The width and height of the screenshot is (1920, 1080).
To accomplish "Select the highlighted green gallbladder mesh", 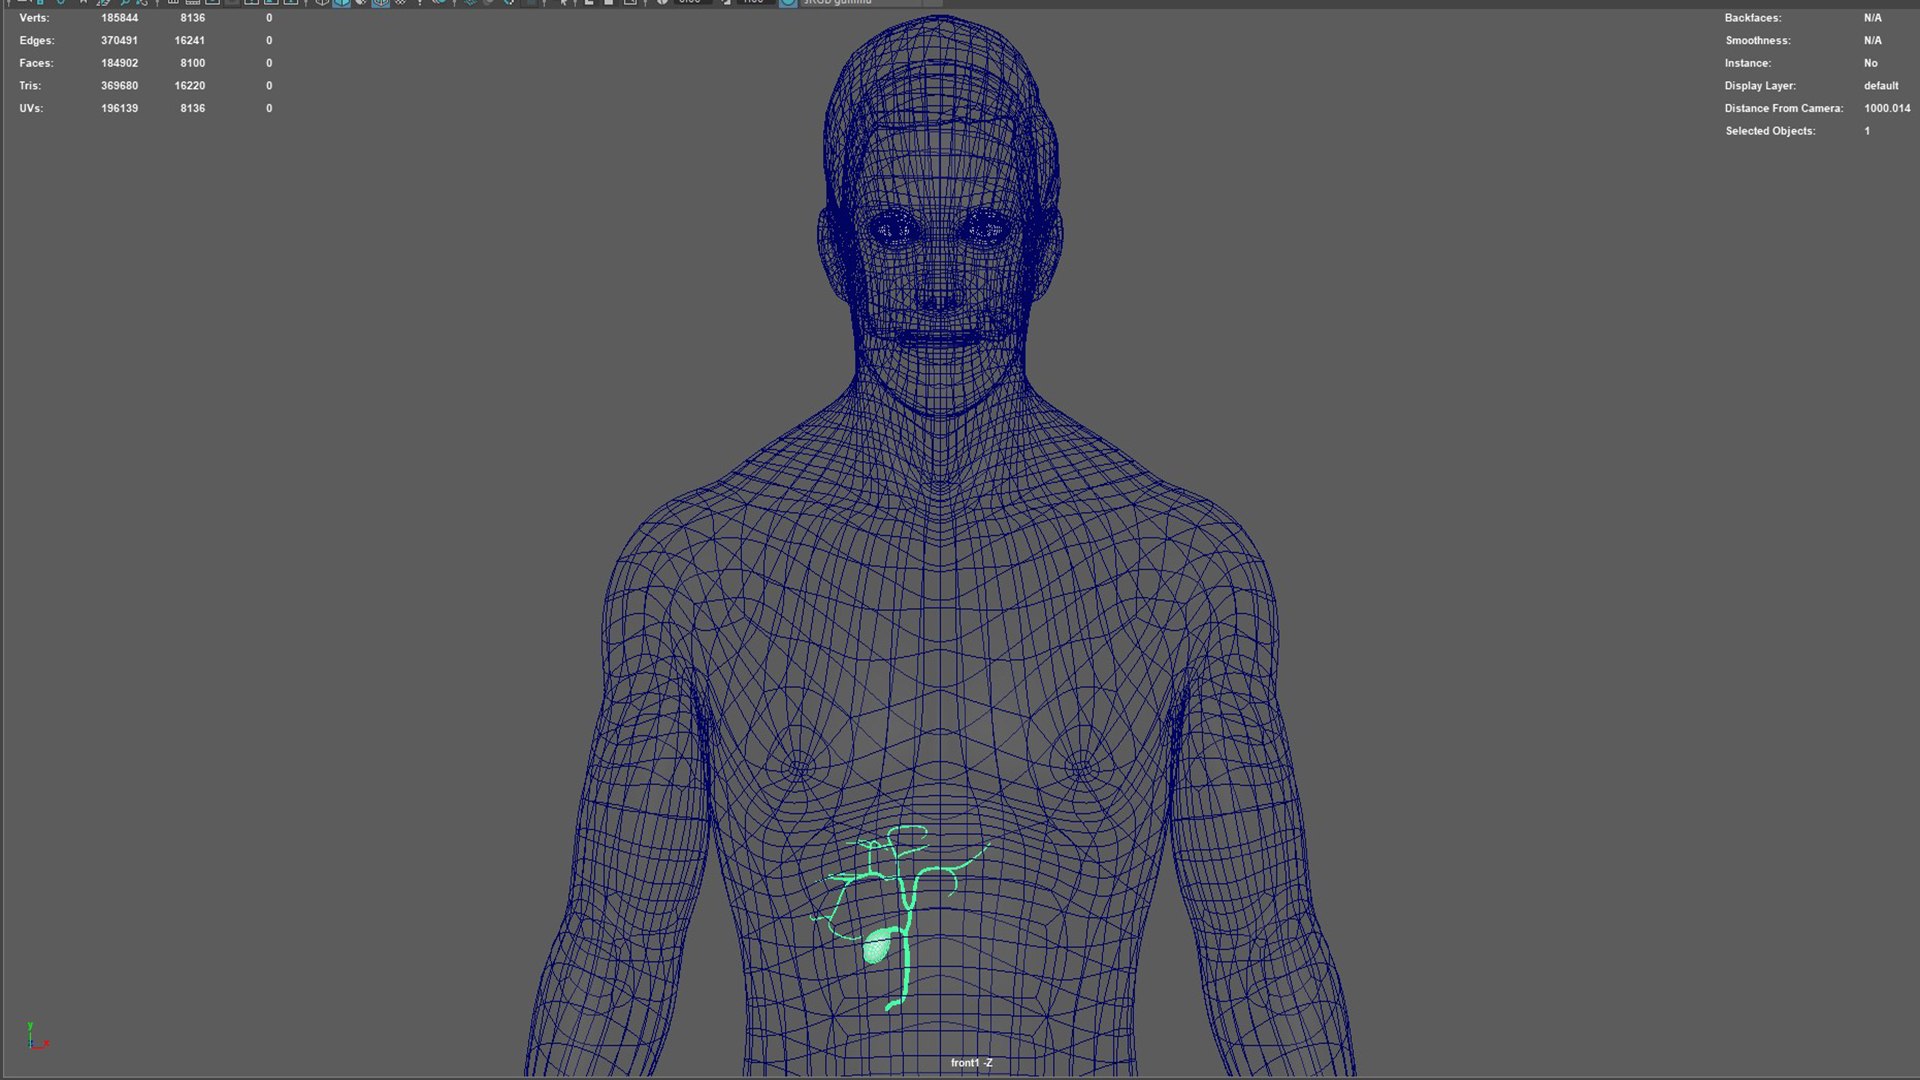I will pyautogui.click(x=878, y=946).
